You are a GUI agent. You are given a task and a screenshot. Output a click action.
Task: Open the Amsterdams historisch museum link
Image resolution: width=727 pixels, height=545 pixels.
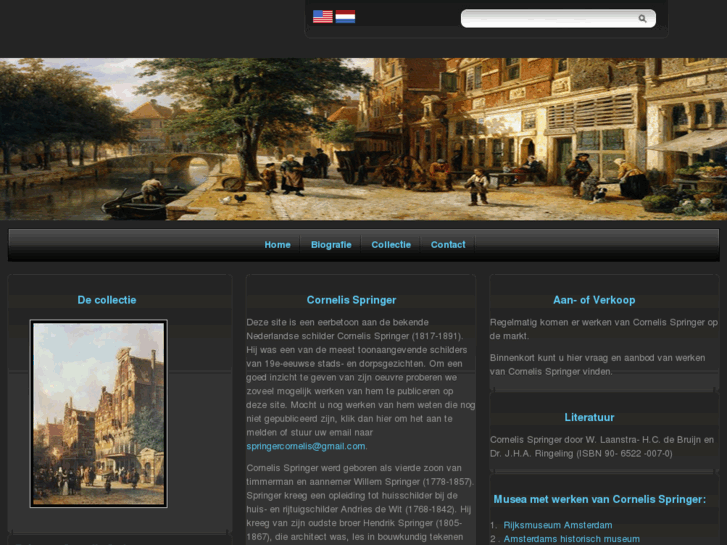click(x=572, y=539)
